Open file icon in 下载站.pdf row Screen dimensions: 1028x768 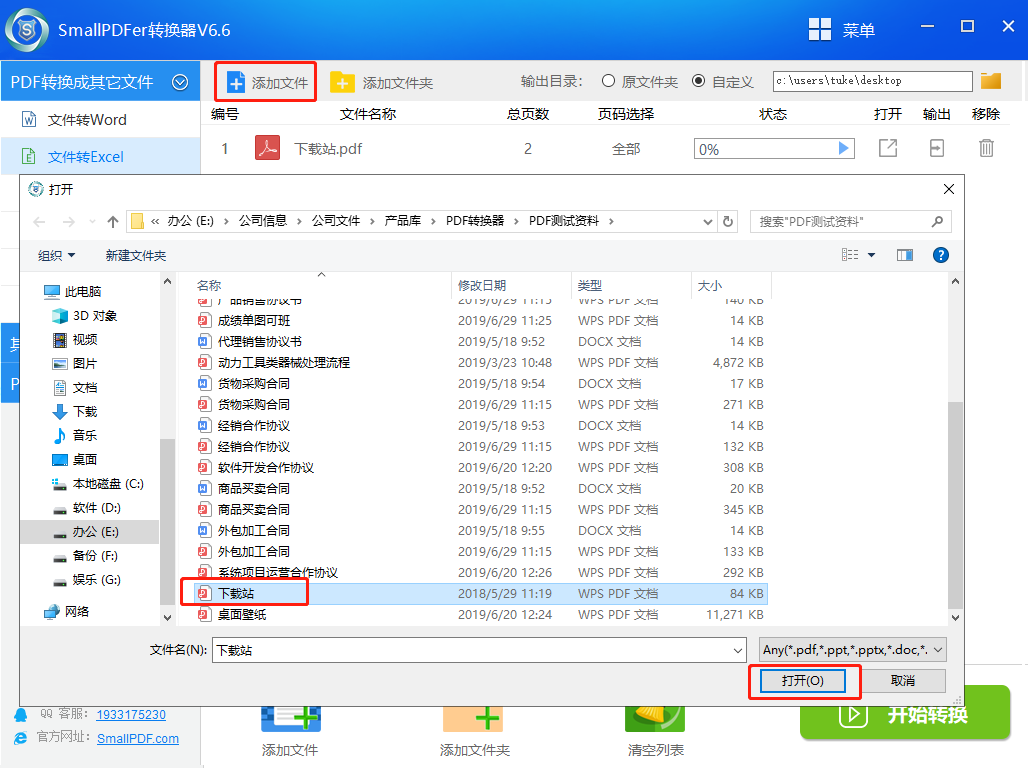click(888, 148)
